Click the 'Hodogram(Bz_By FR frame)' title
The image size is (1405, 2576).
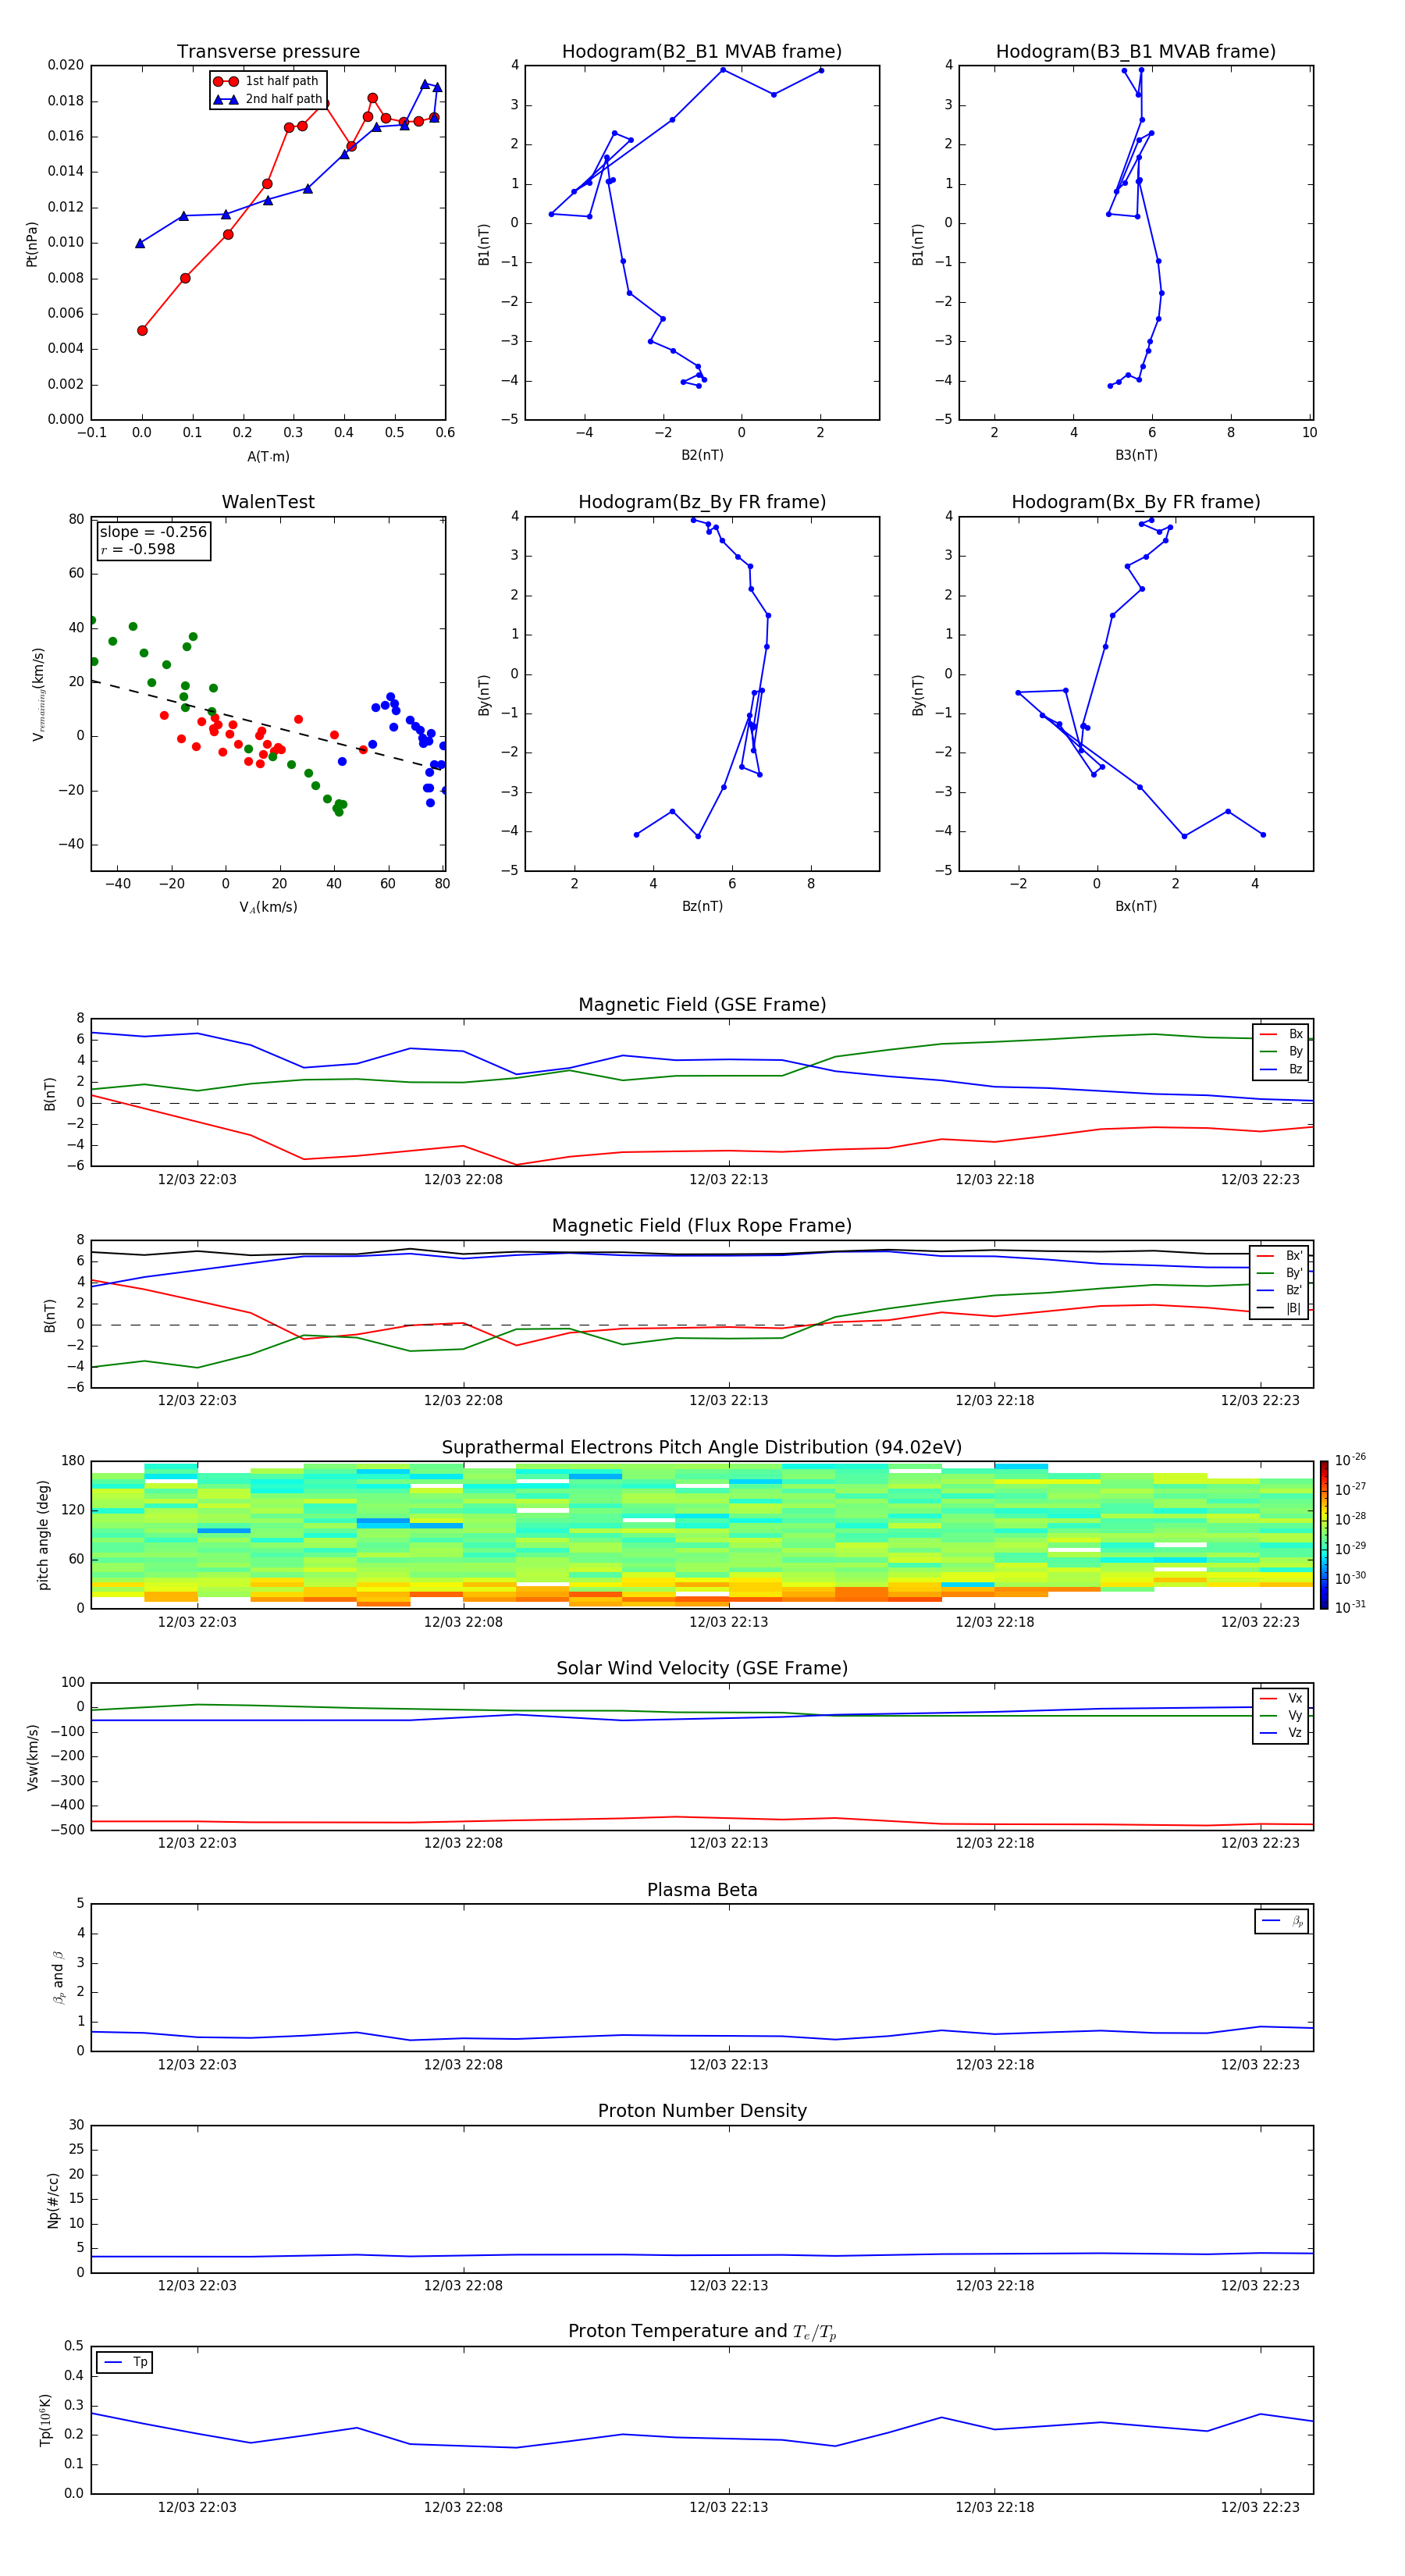(702, 502)
